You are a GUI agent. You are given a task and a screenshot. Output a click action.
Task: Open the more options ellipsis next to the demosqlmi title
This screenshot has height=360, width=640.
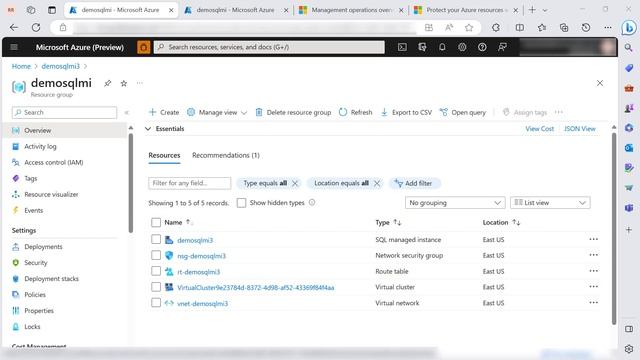[140, 83]
